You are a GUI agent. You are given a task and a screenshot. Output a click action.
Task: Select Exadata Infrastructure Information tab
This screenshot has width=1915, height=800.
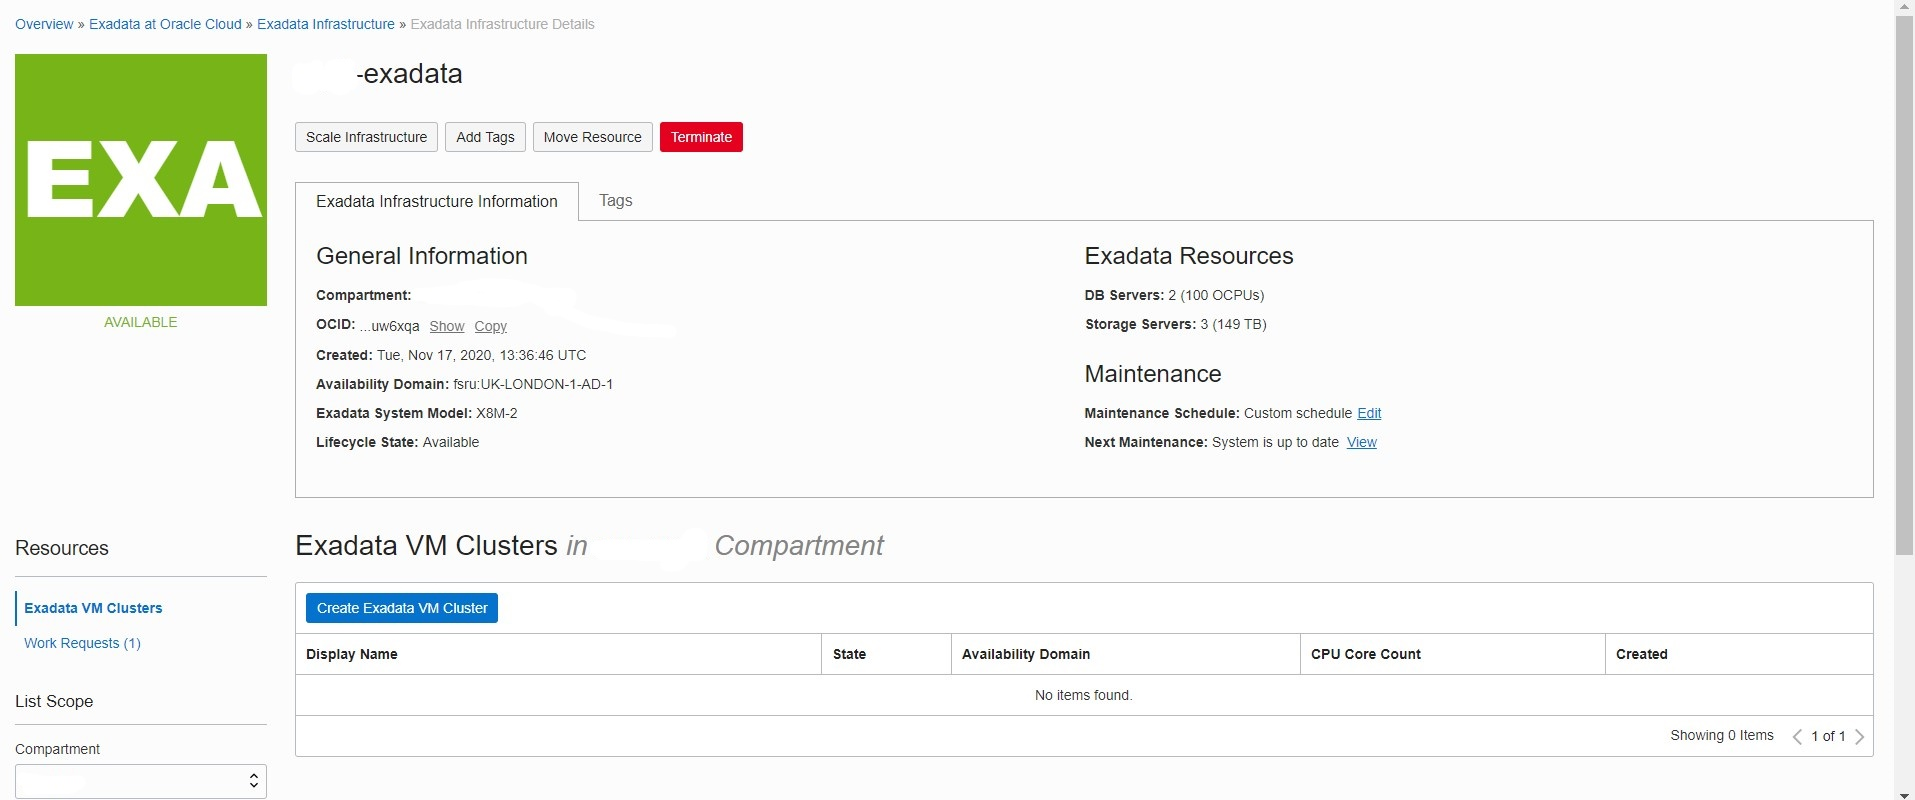coord(437,201)
